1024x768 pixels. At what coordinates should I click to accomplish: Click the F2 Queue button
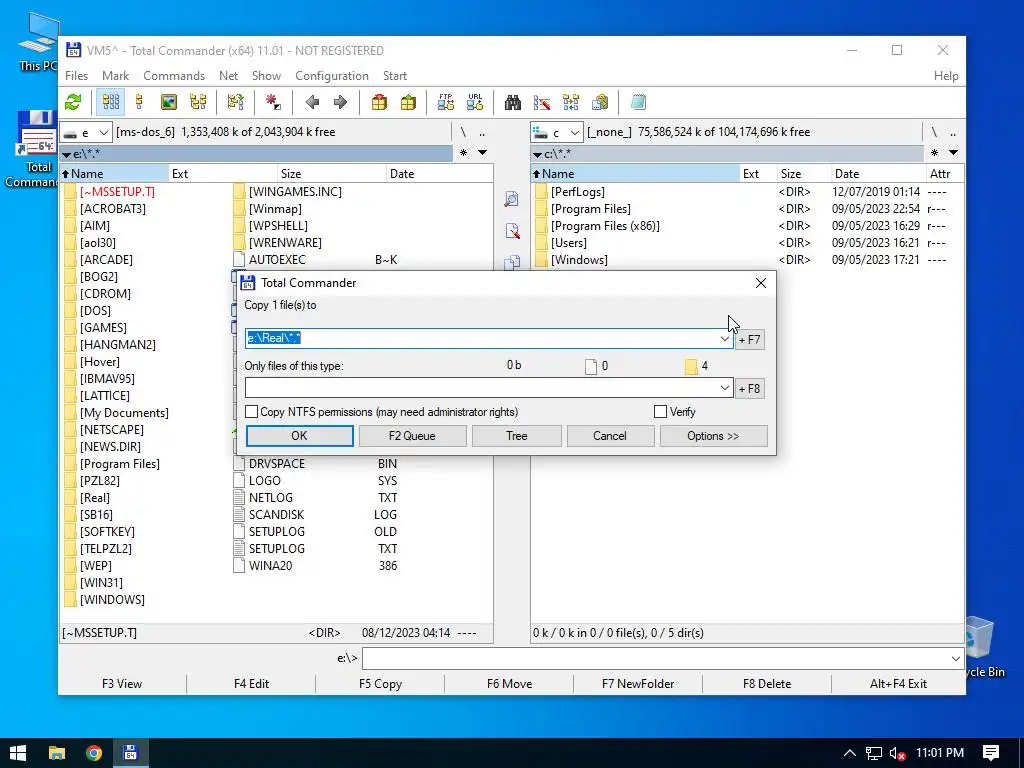(412, 436)
